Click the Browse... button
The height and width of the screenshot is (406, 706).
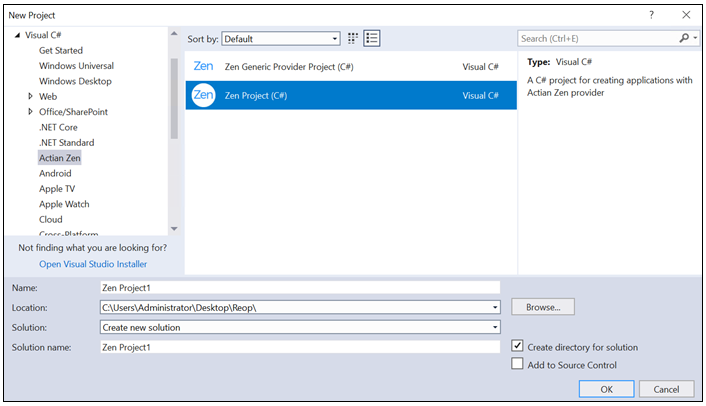coord(543,307)
